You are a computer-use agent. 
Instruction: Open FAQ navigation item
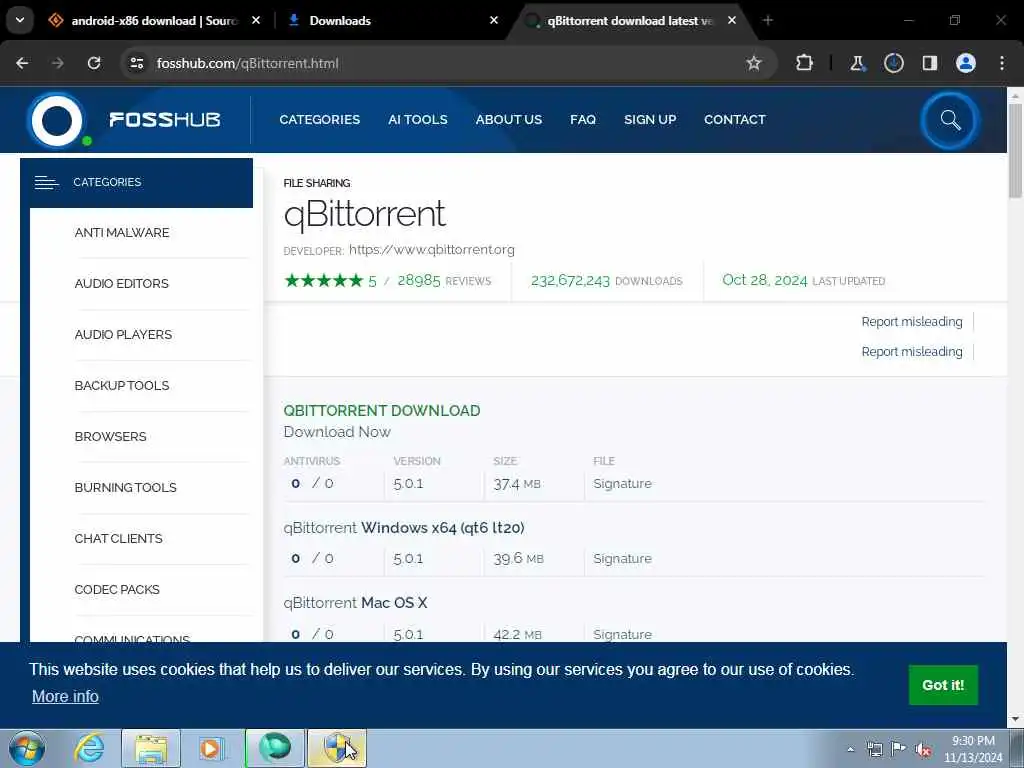click(x=583, y=120)
